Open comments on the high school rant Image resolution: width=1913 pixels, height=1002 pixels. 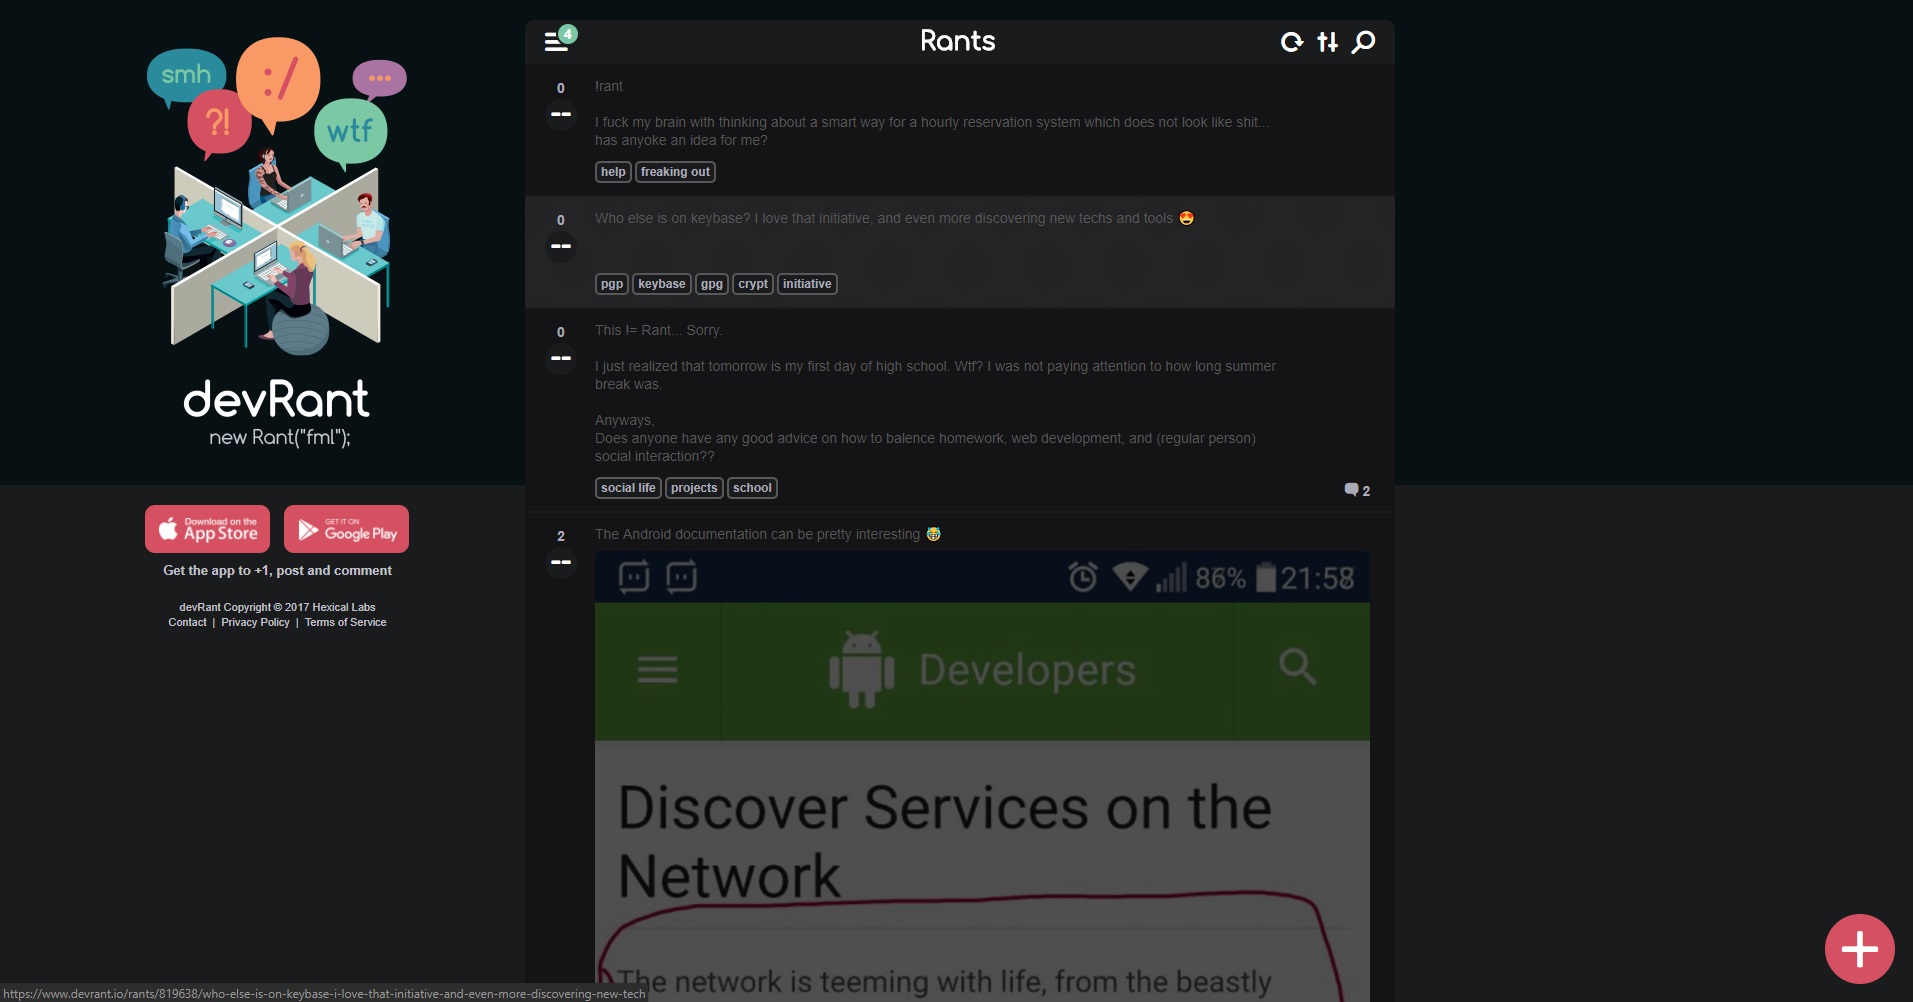1357,490
